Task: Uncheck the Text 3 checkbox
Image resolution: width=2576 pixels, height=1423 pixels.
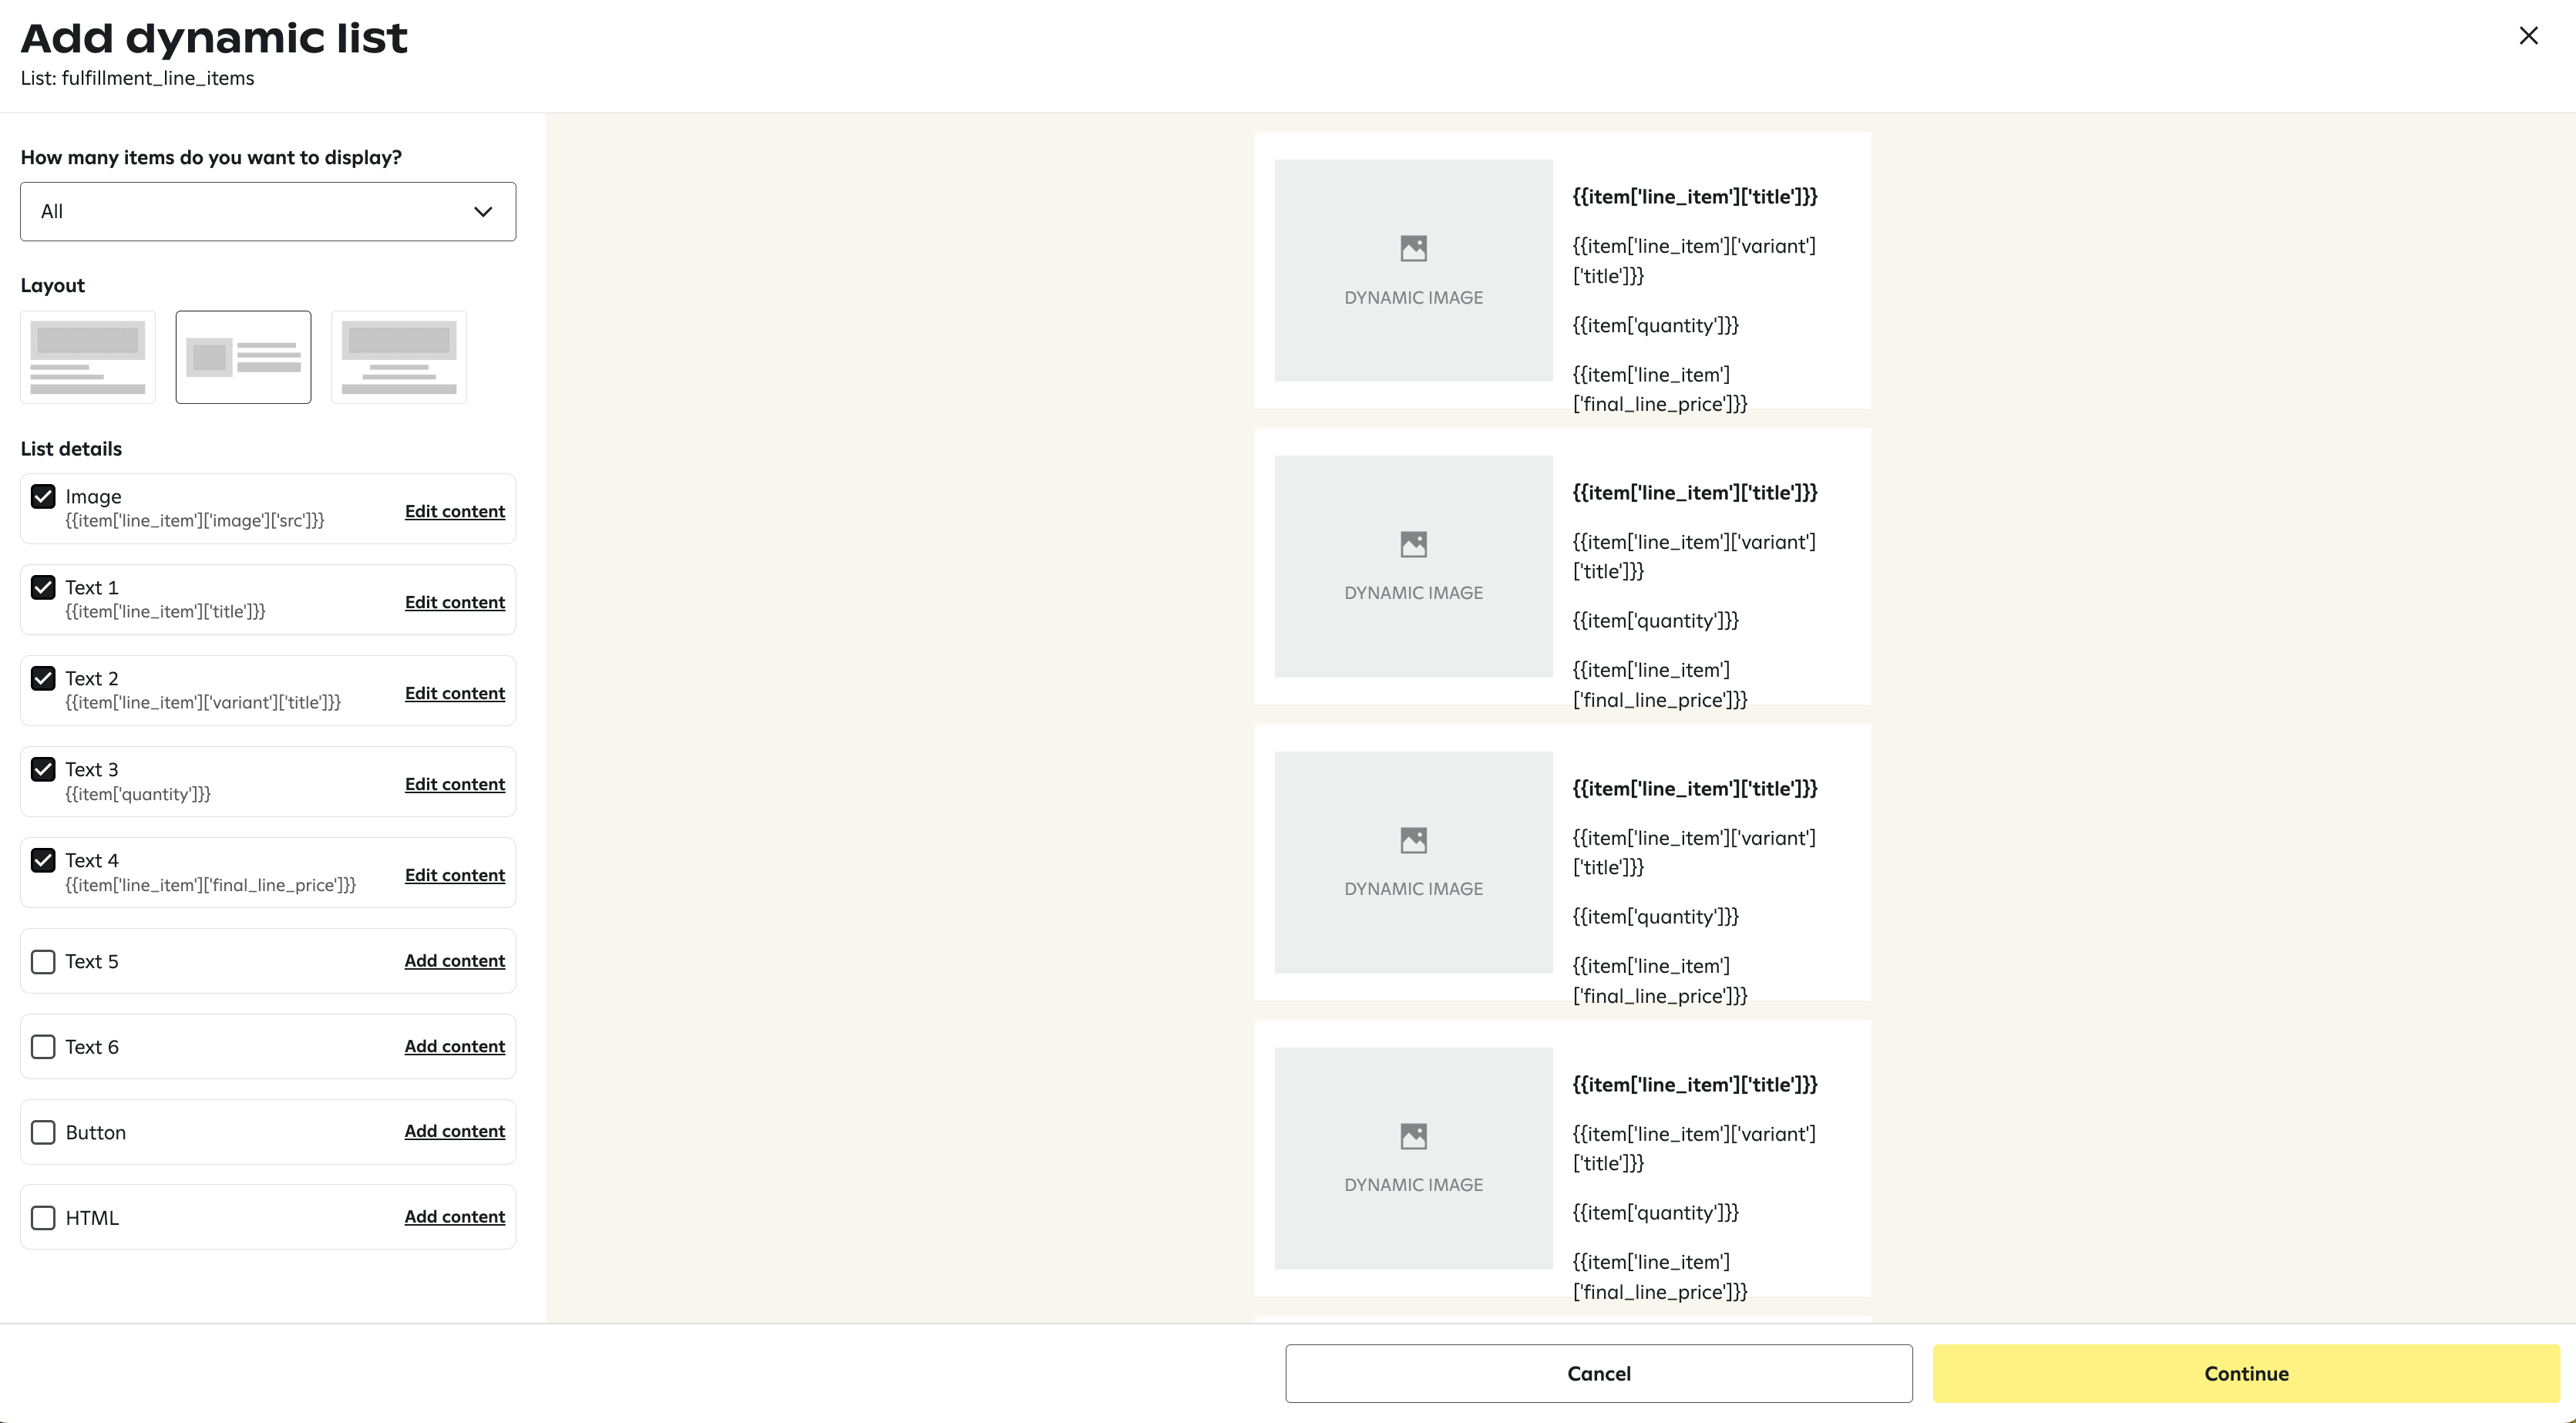Action: tap(43, 770)
